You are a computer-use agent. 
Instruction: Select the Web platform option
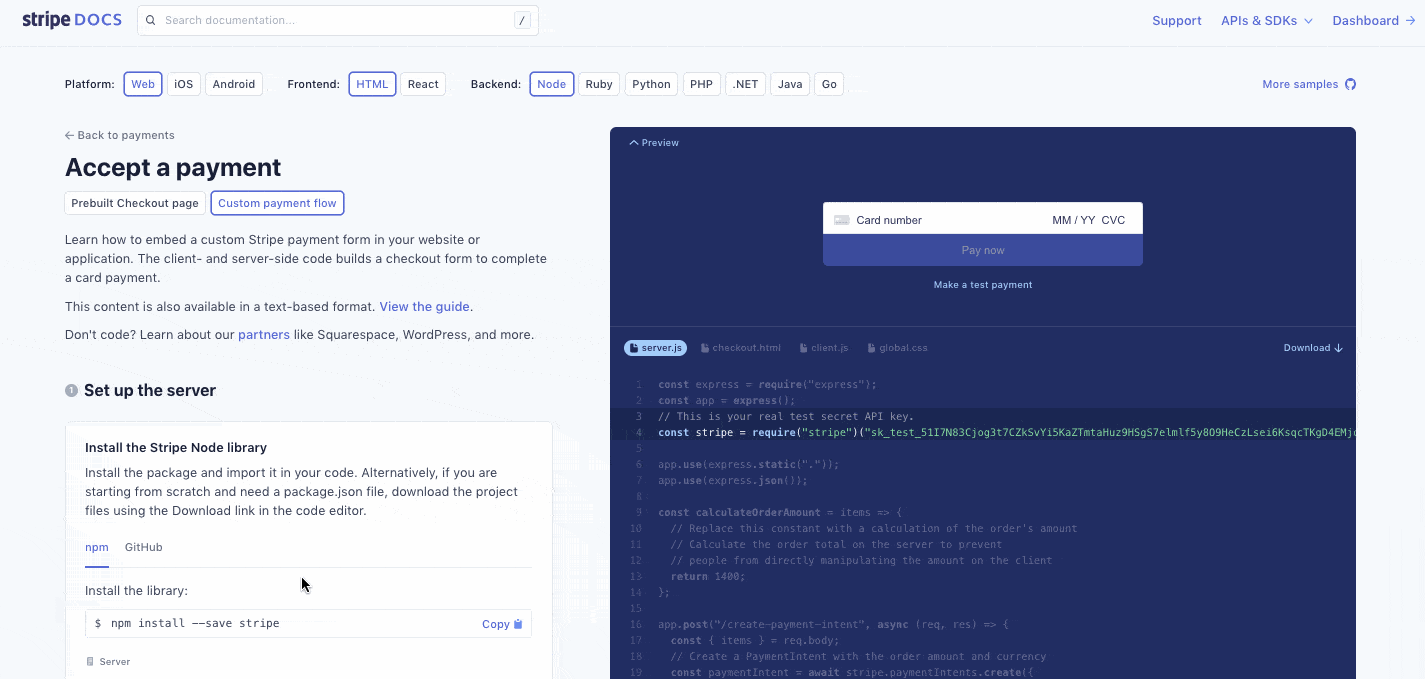click(143, 84)
